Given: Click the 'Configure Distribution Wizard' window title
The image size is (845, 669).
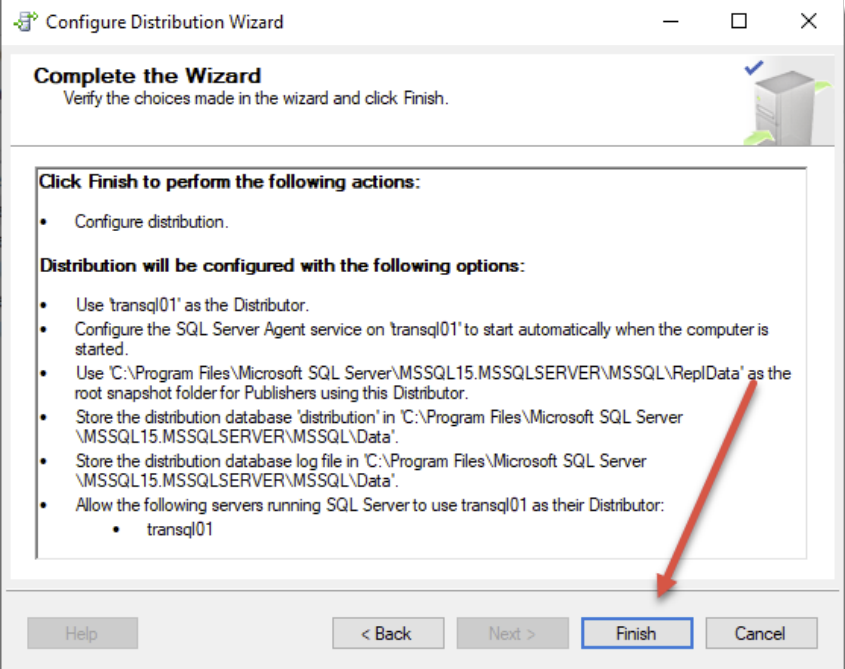Looking at the screenshot, I should (x=164, y=22).
